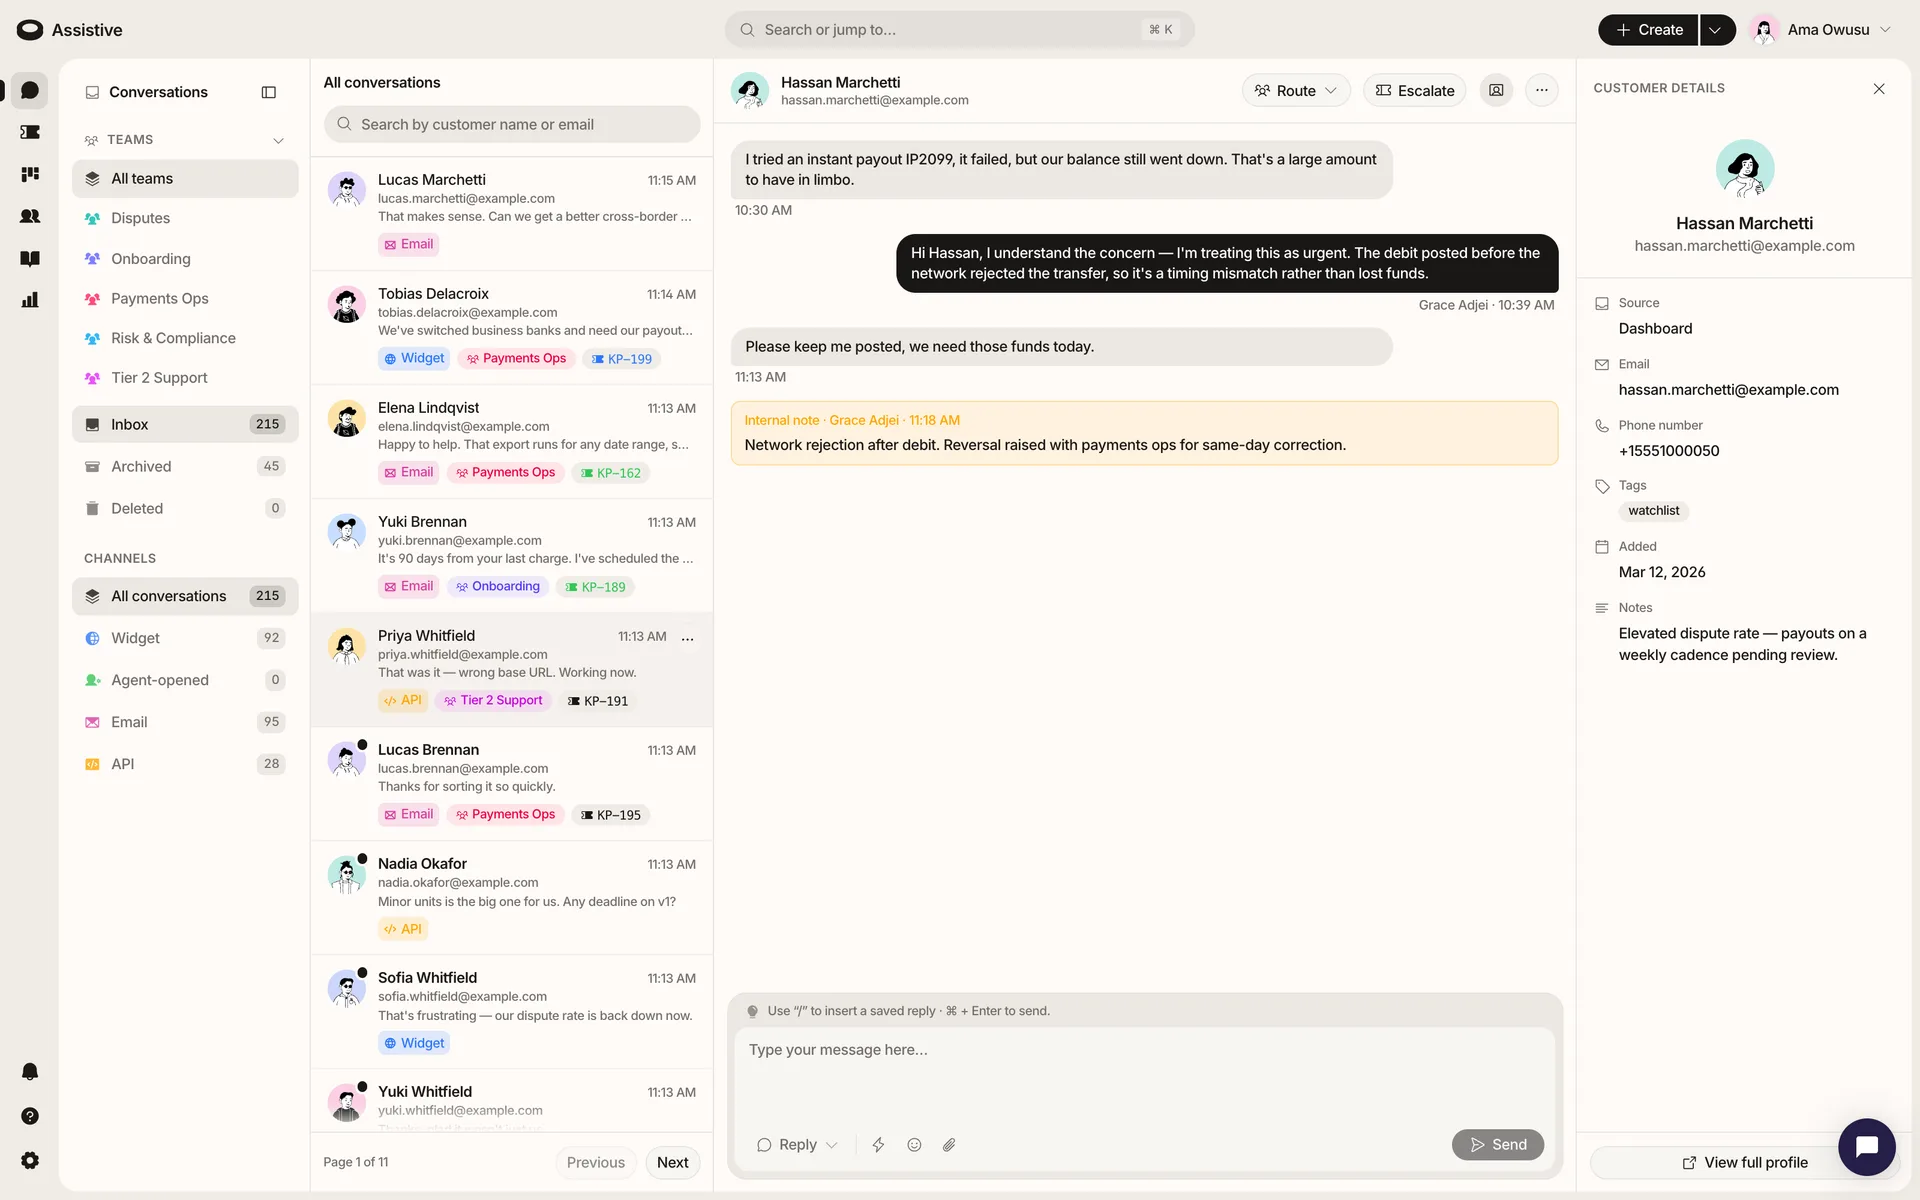The image size is (1920, 1200).
Task: Open the Inbox folder
Action: [185, 424]
